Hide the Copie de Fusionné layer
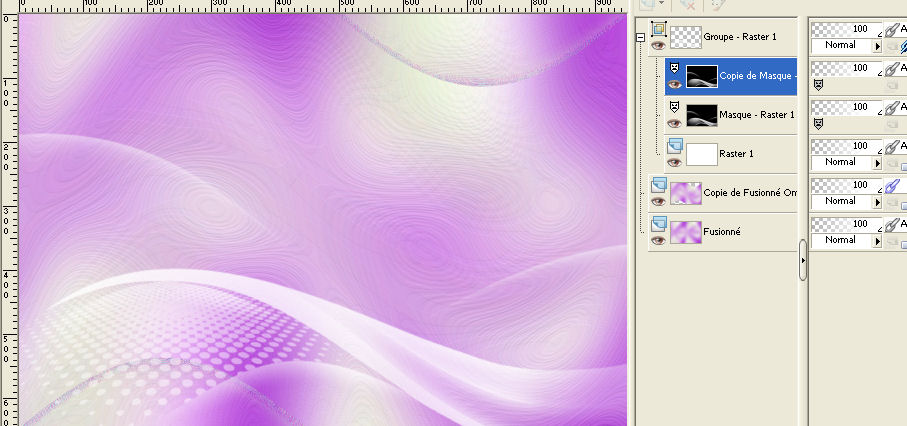Viewport: 907px width, 426px height. coord(658,201)
